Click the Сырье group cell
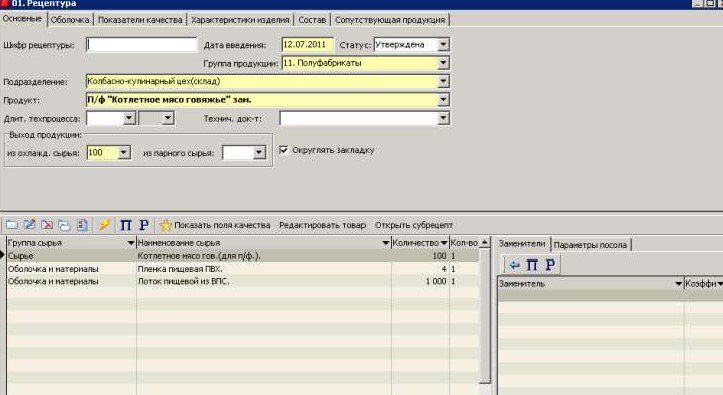723x395 pixels. [x=71, y=256]
